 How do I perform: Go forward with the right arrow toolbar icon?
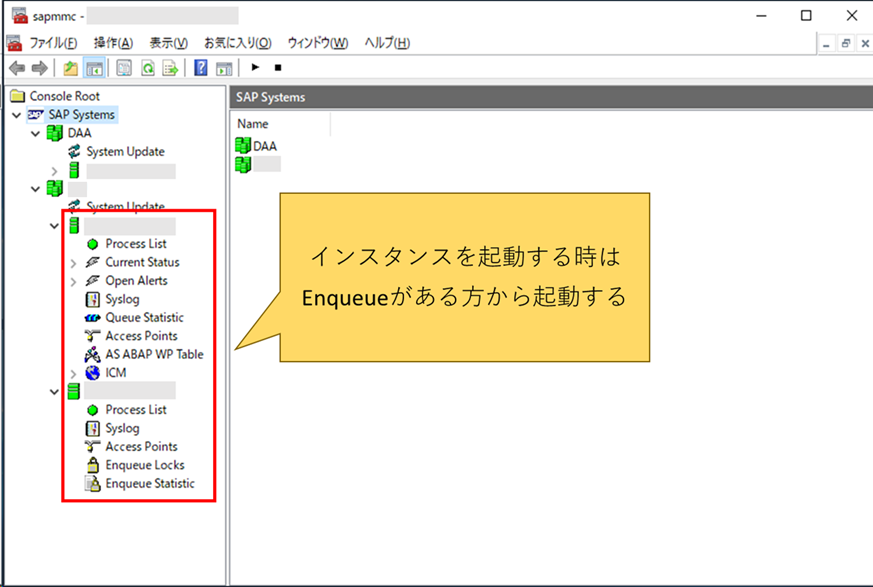click(x=40, y=69)
